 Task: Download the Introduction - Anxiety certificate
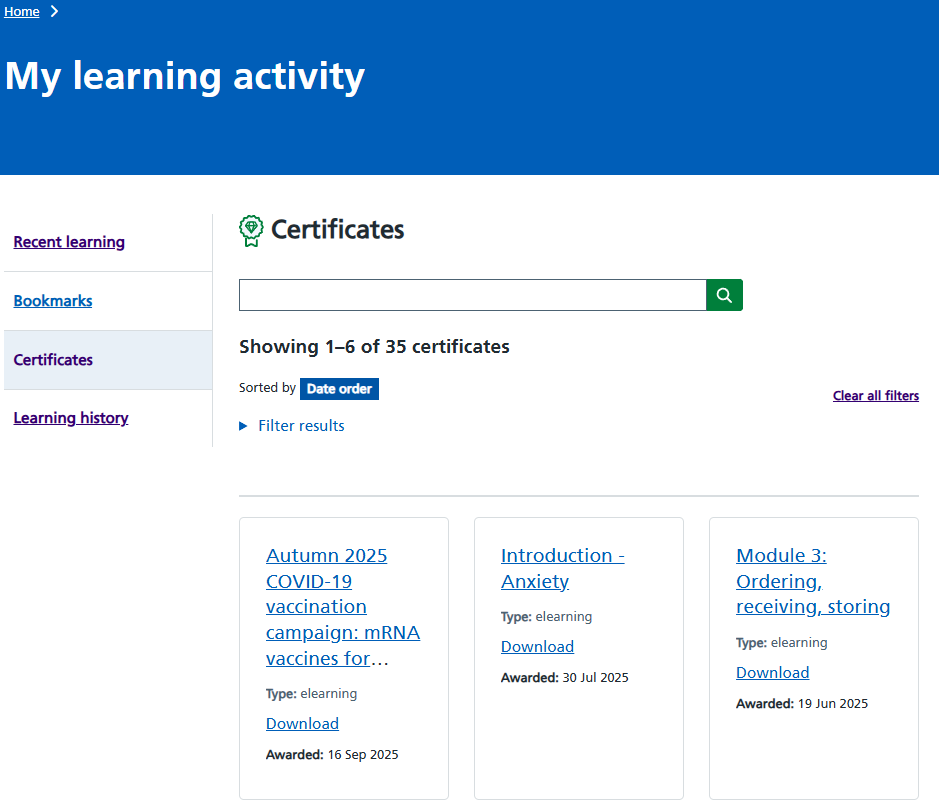click(x=537, y=646)
